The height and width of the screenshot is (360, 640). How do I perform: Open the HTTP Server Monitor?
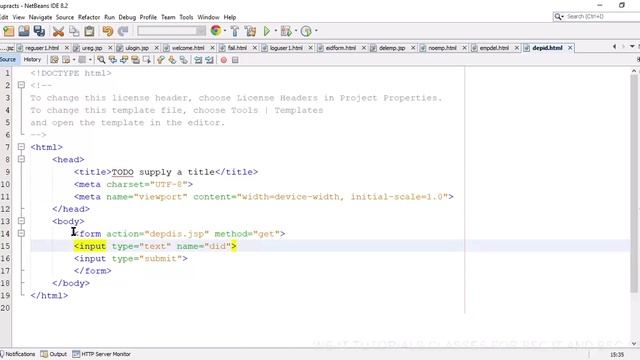(102, 354)
